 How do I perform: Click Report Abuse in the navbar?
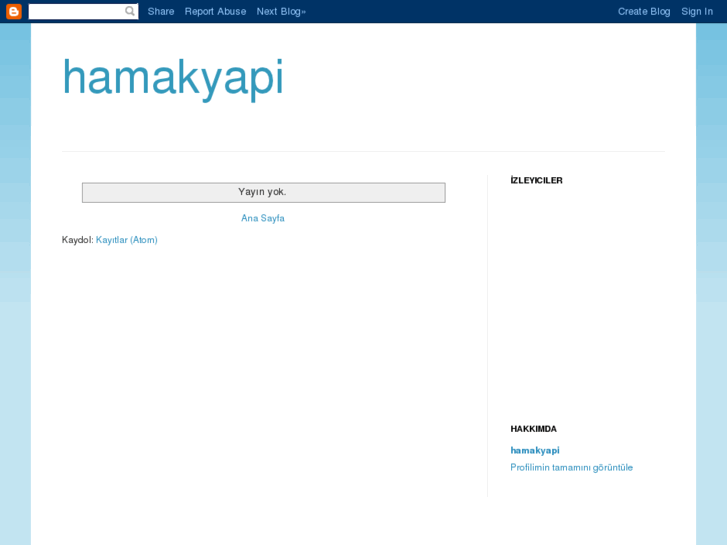[215, 11]
